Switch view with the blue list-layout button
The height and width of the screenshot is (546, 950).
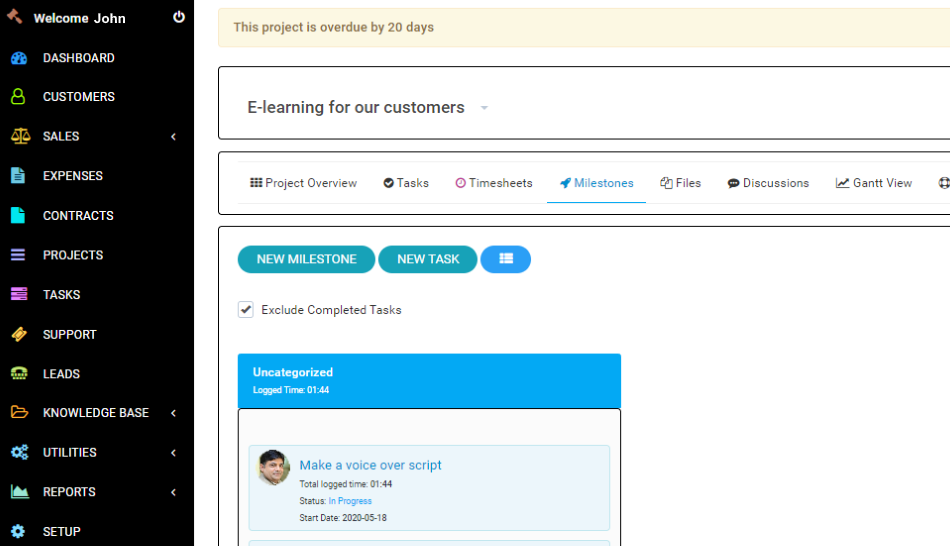point(506,259)
